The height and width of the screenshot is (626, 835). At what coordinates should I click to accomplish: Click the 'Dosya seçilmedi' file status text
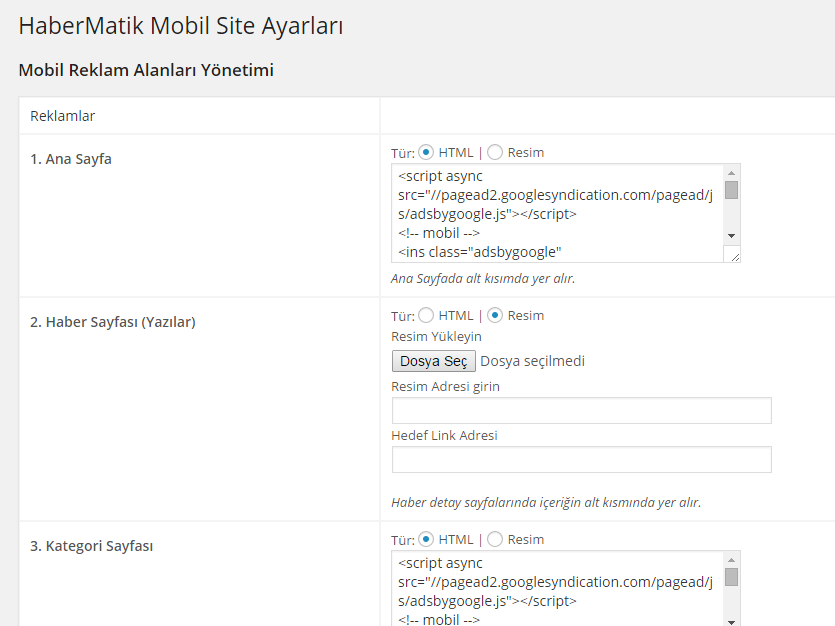tap(533, 361)
